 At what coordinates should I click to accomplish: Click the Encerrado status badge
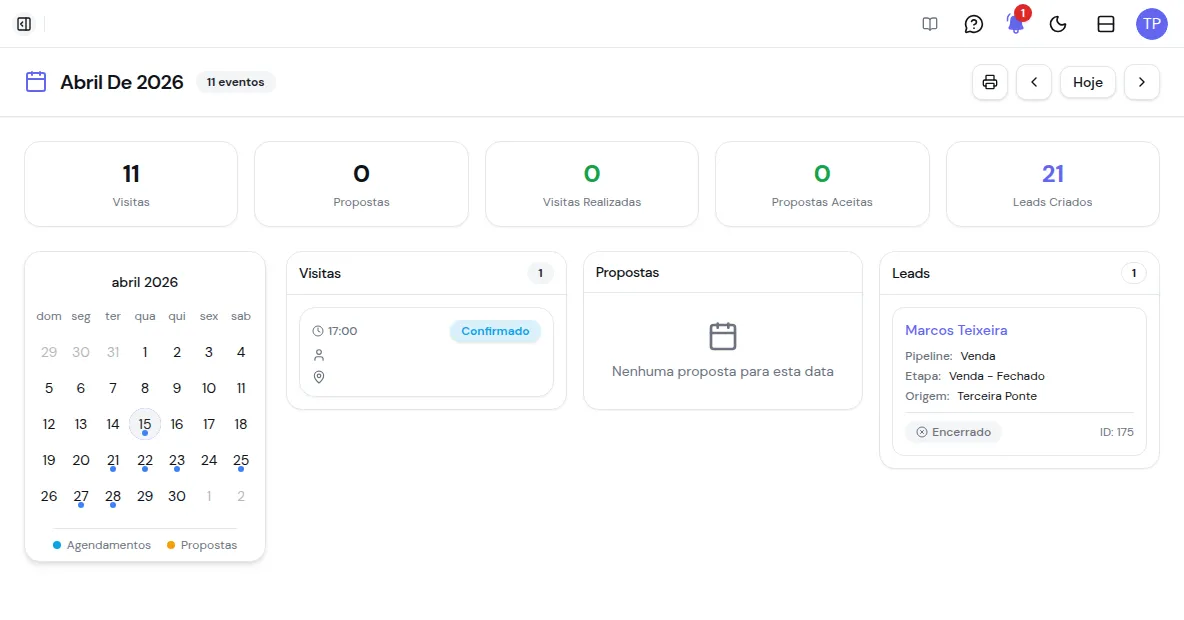coord(953,432)
